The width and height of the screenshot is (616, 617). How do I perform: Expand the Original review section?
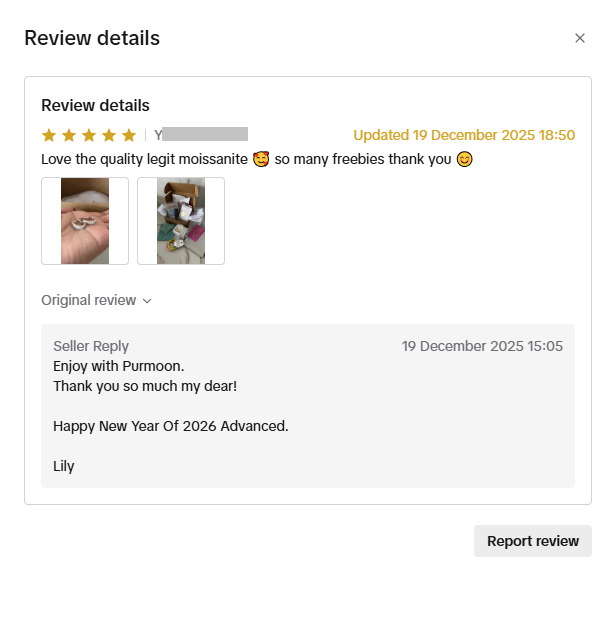point(96,300)
